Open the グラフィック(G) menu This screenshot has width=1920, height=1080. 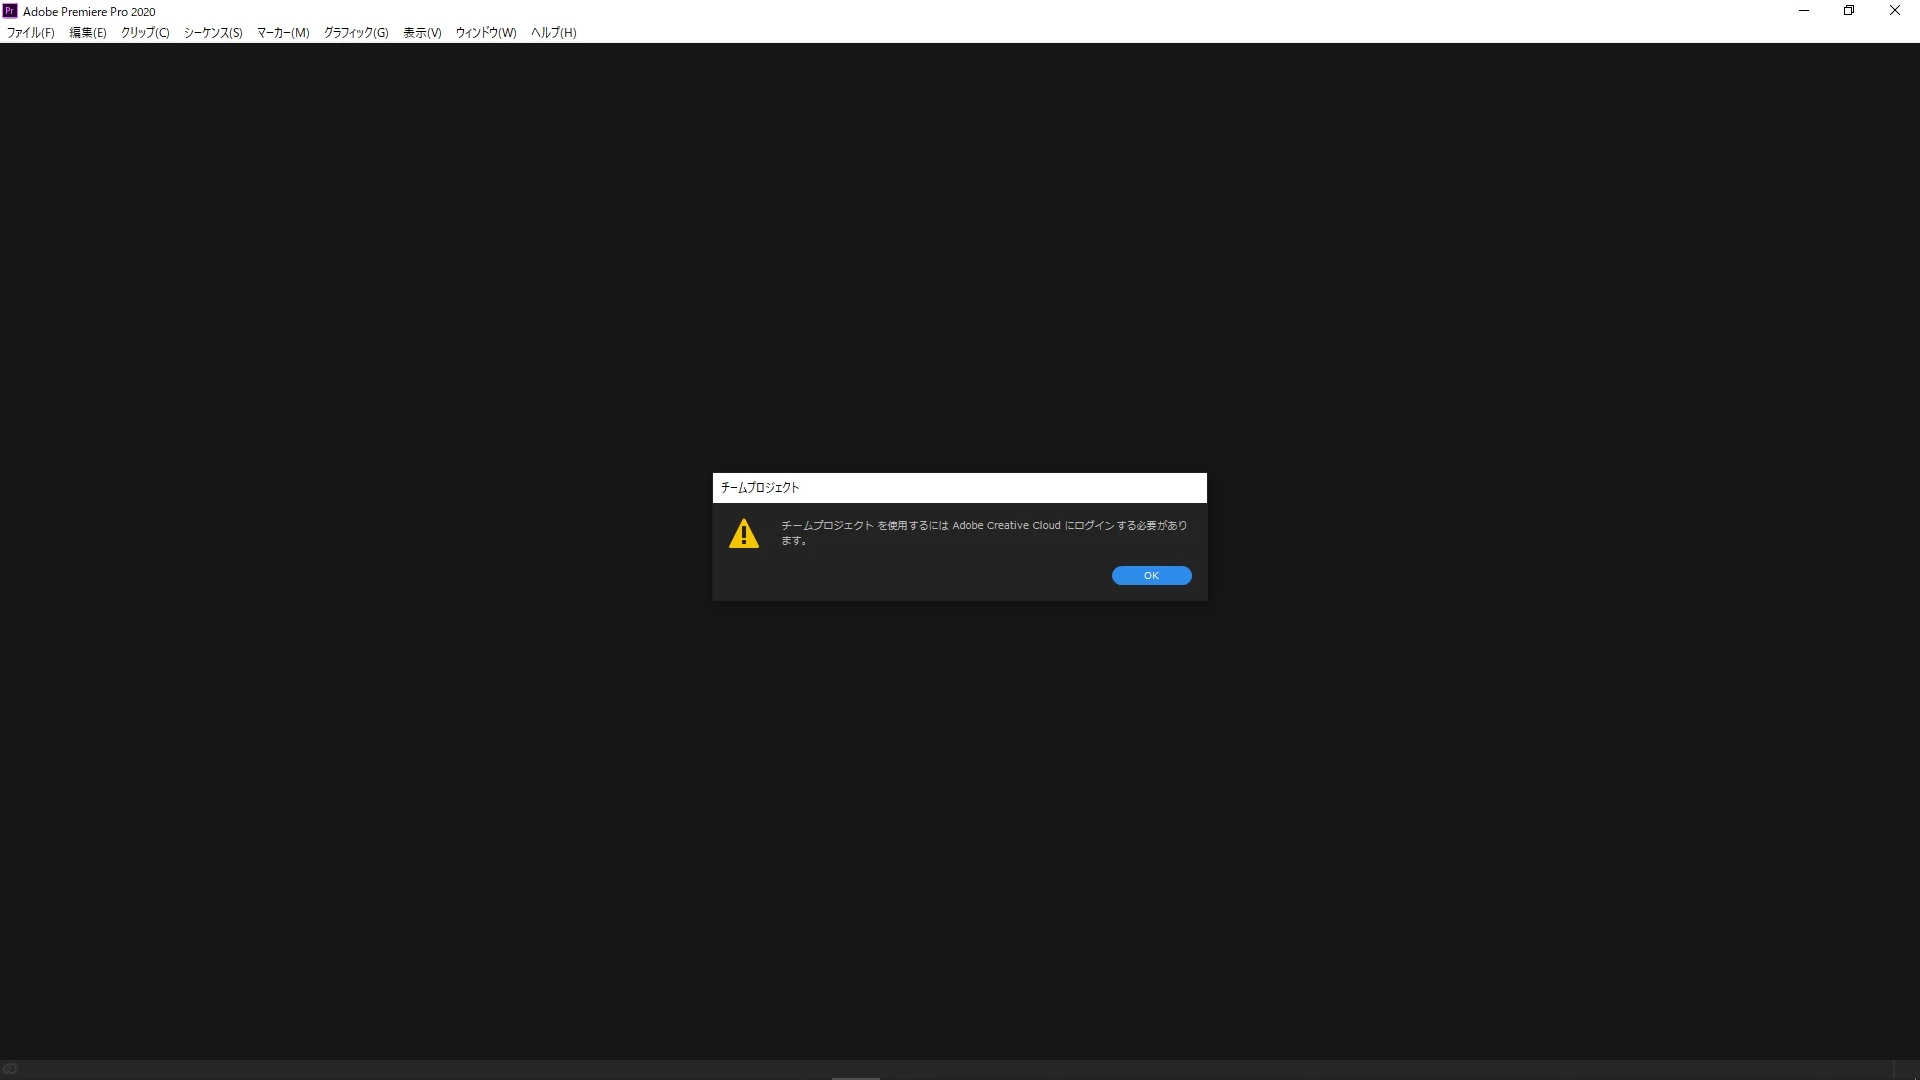[x=356, y=33]
